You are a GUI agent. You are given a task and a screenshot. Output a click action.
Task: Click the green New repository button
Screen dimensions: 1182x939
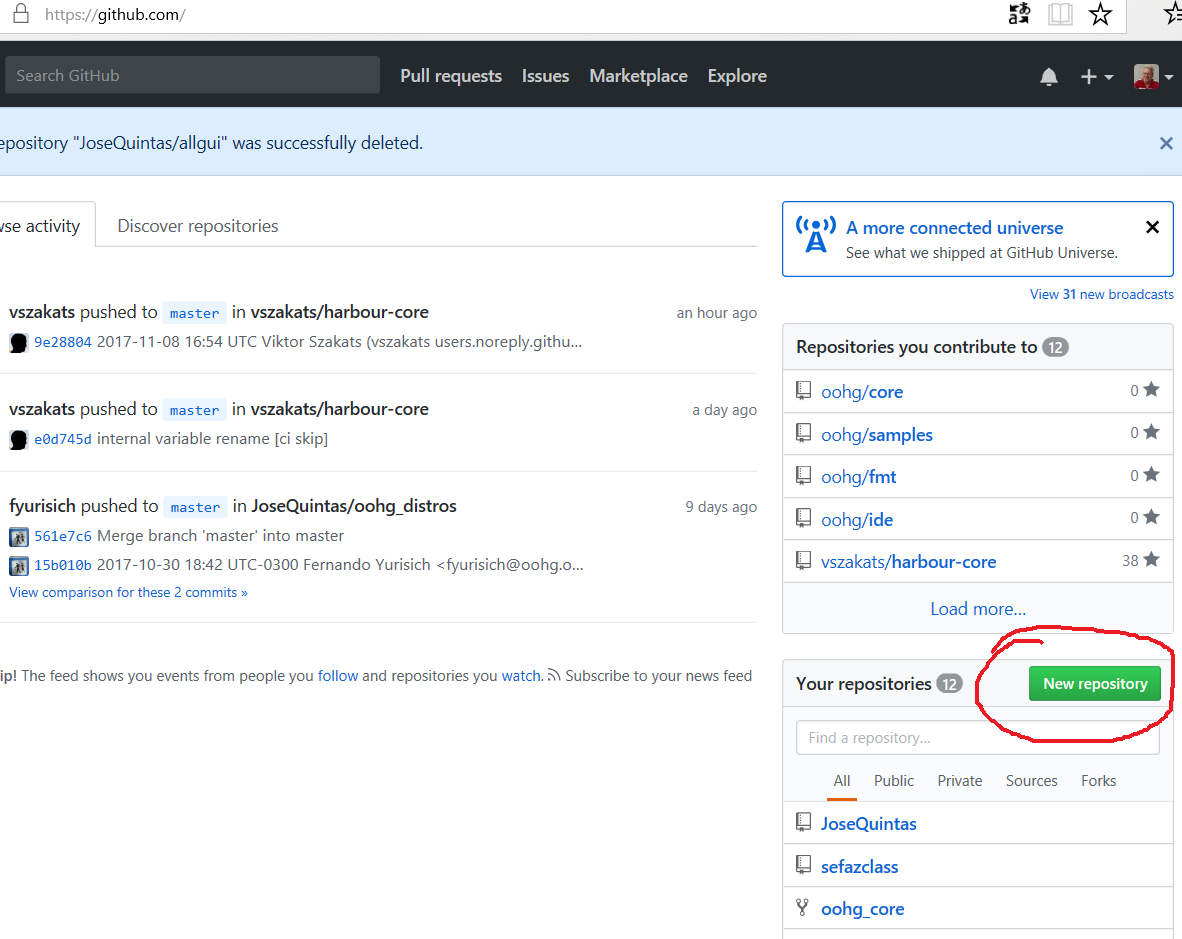tap(1094, 684)
